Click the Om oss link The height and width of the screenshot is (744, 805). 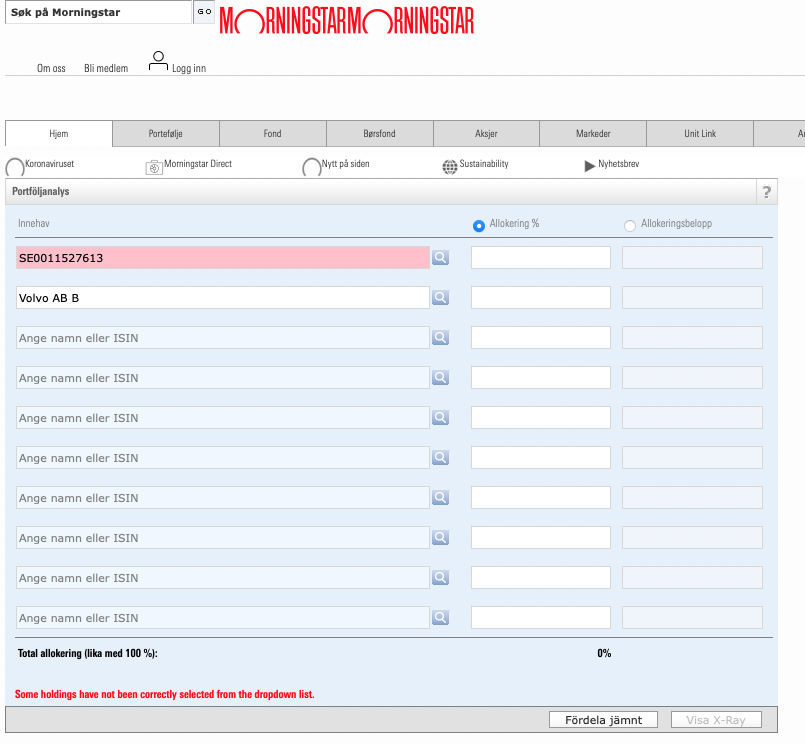click(x=51, y=68)
